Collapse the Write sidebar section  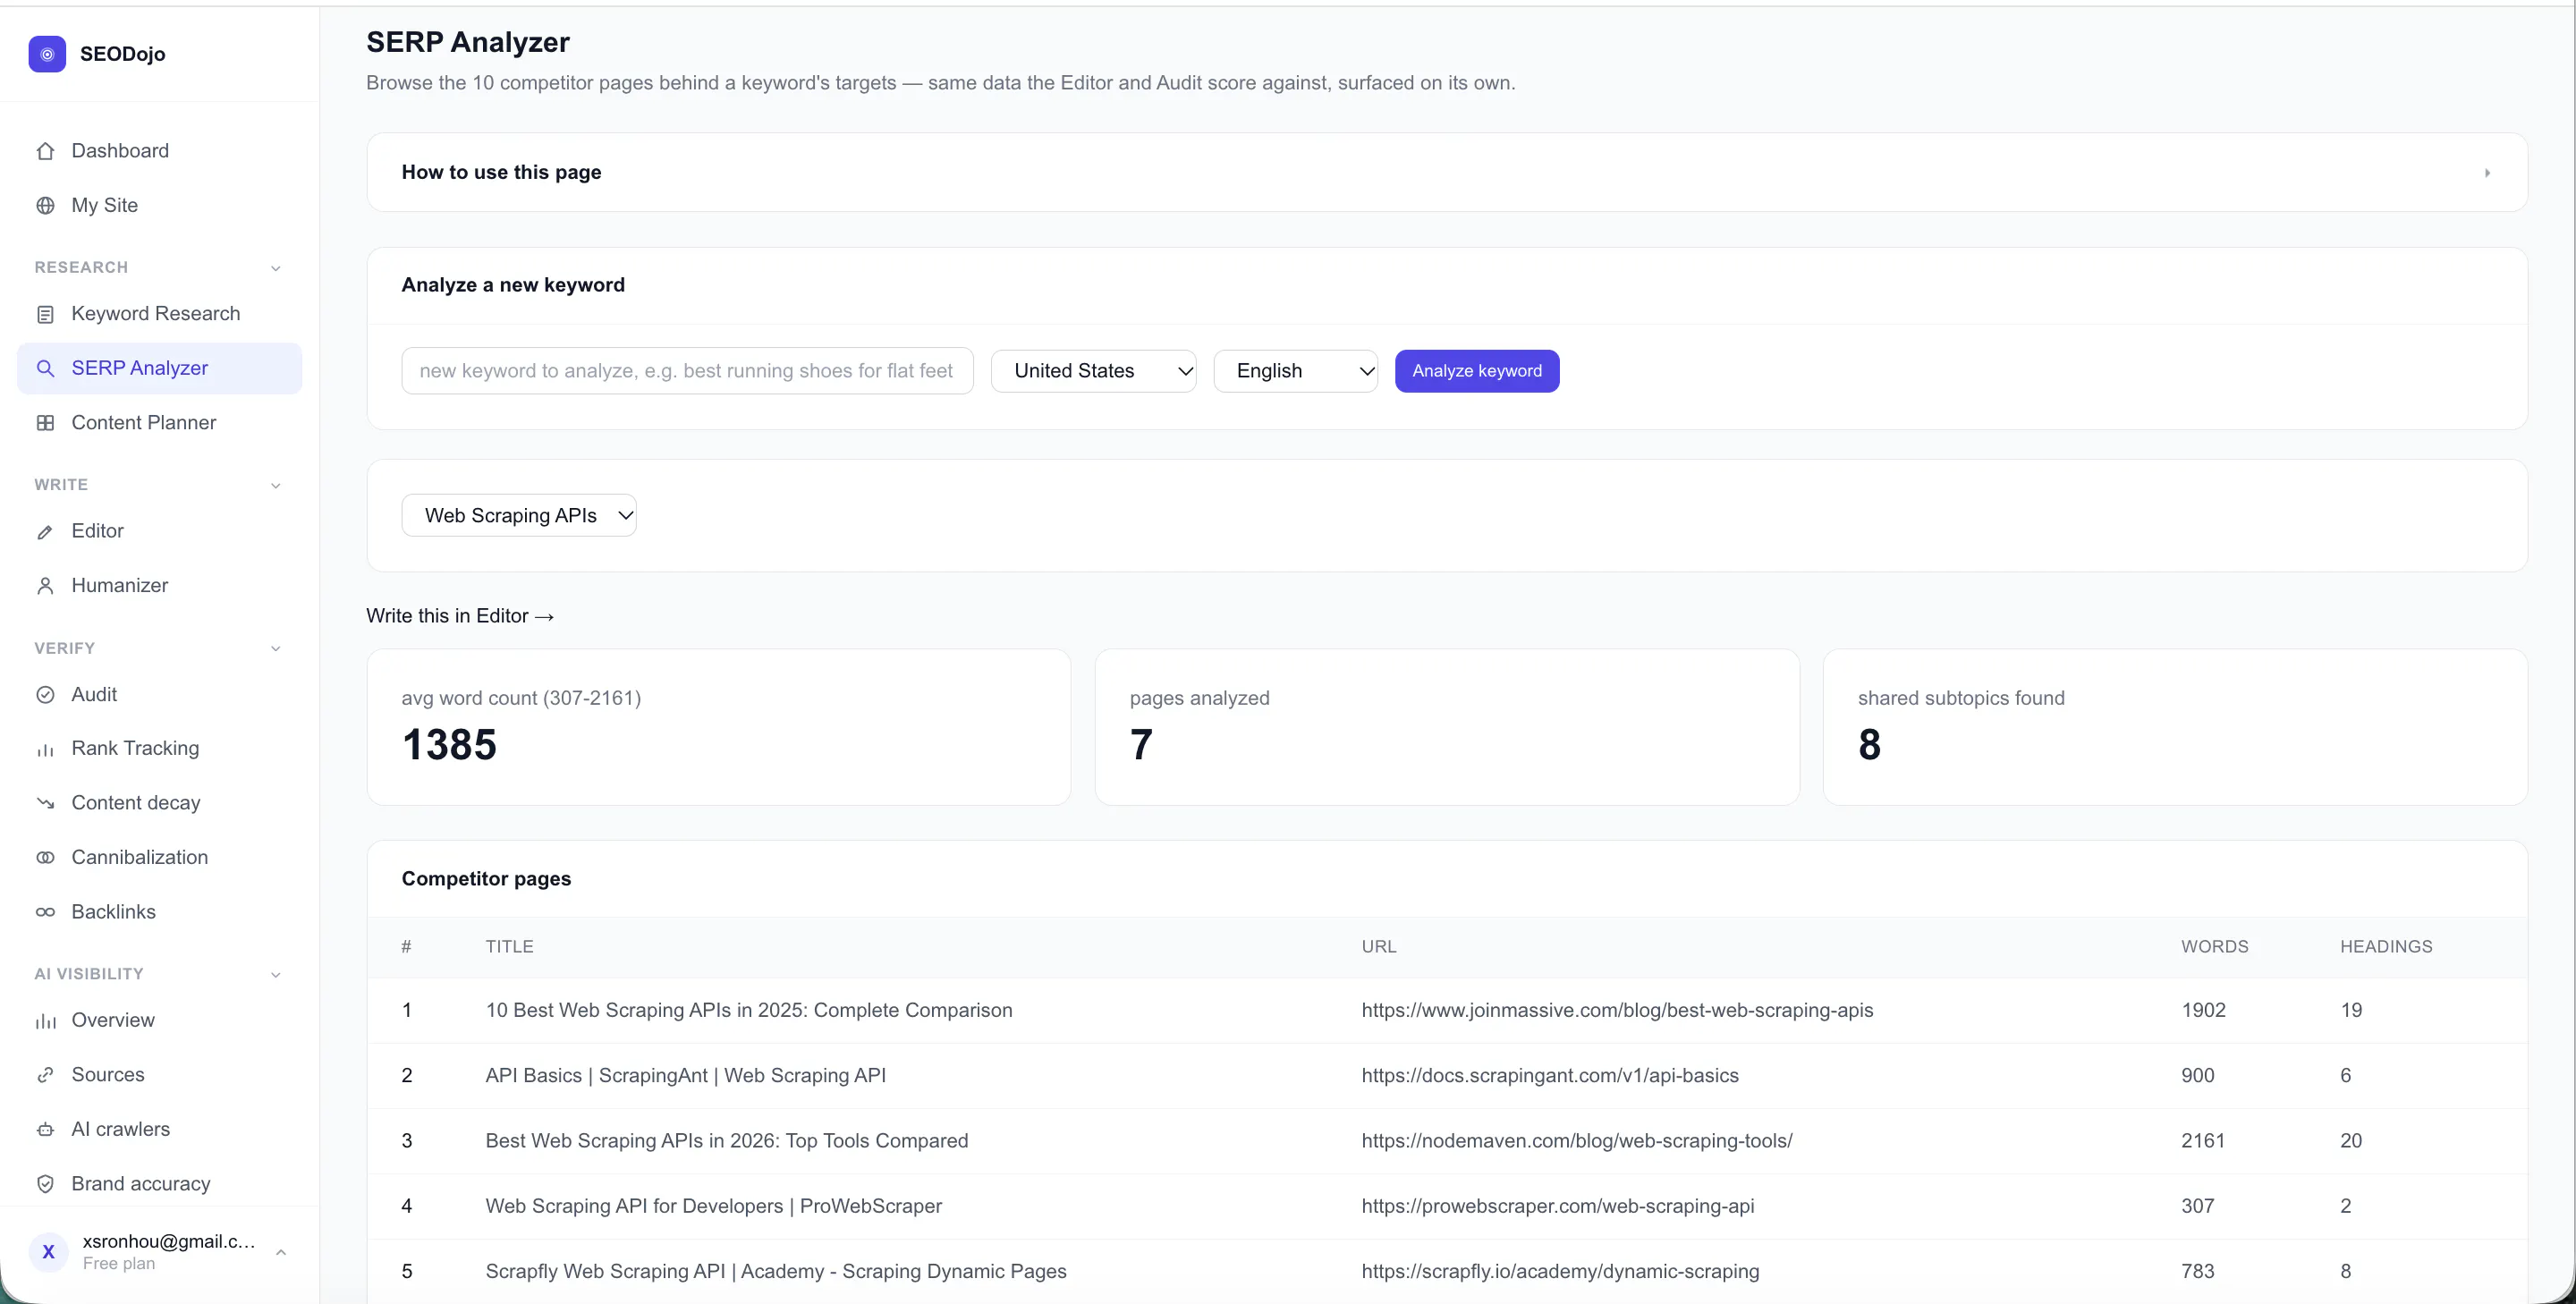tap(276, 485)
